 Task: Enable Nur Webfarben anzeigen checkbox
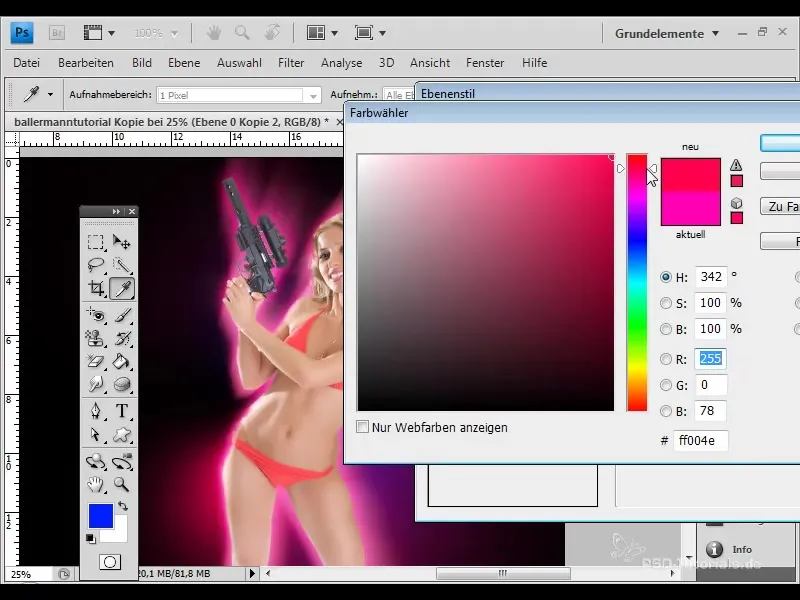coord(362,427)
